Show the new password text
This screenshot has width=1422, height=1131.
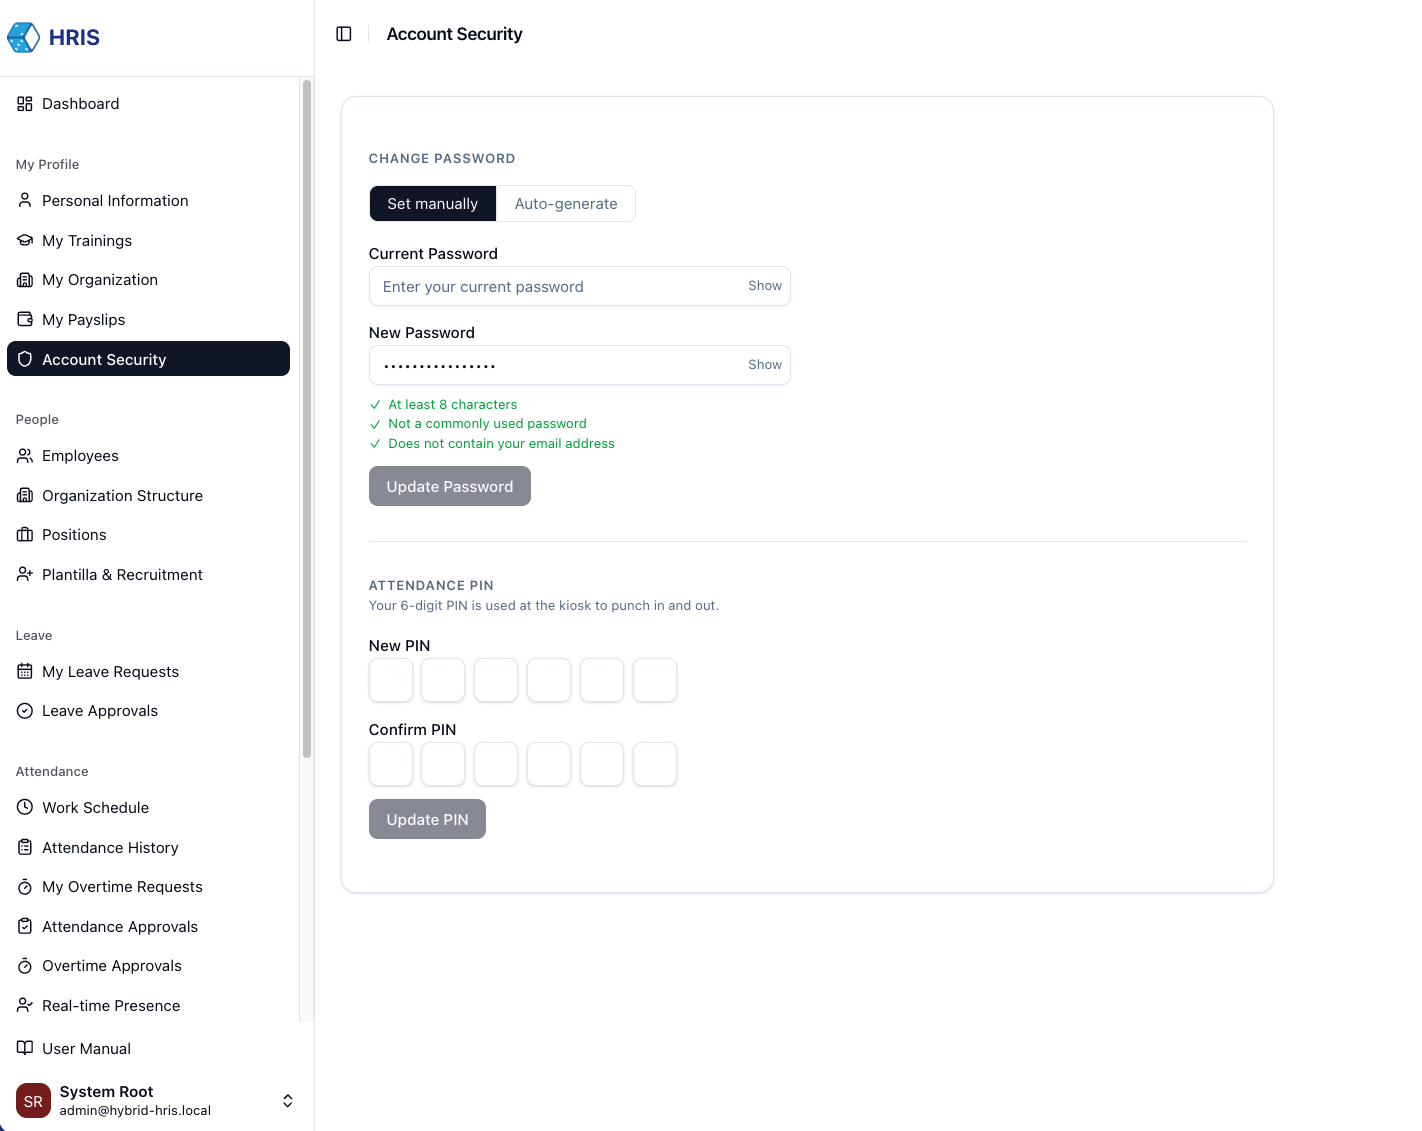[x=764, y=365]
